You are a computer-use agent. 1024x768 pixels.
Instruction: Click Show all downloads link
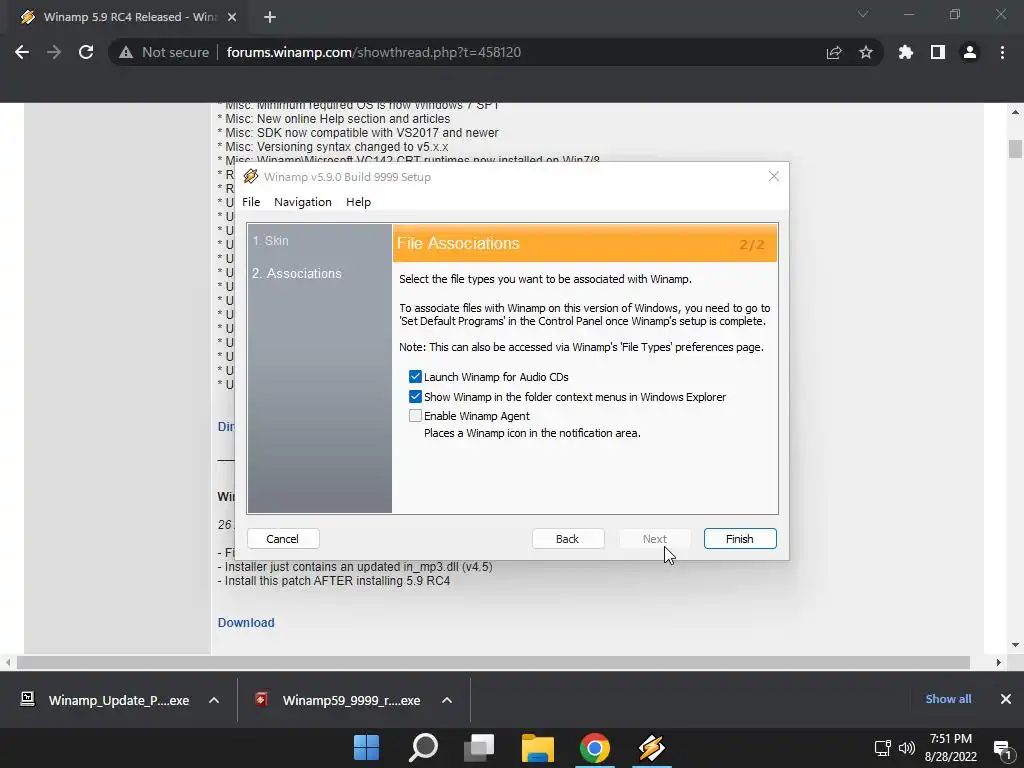[x=948, y=699]
